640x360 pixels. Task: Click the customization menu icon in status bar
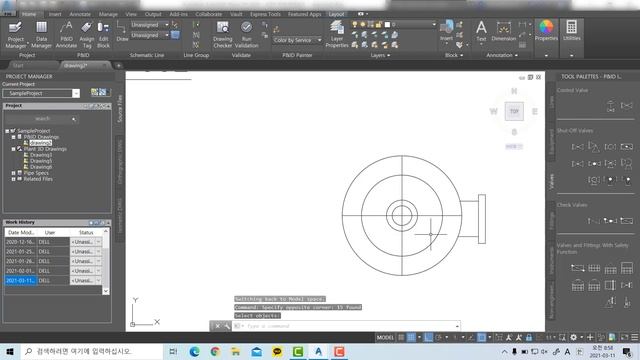point(634,337)
